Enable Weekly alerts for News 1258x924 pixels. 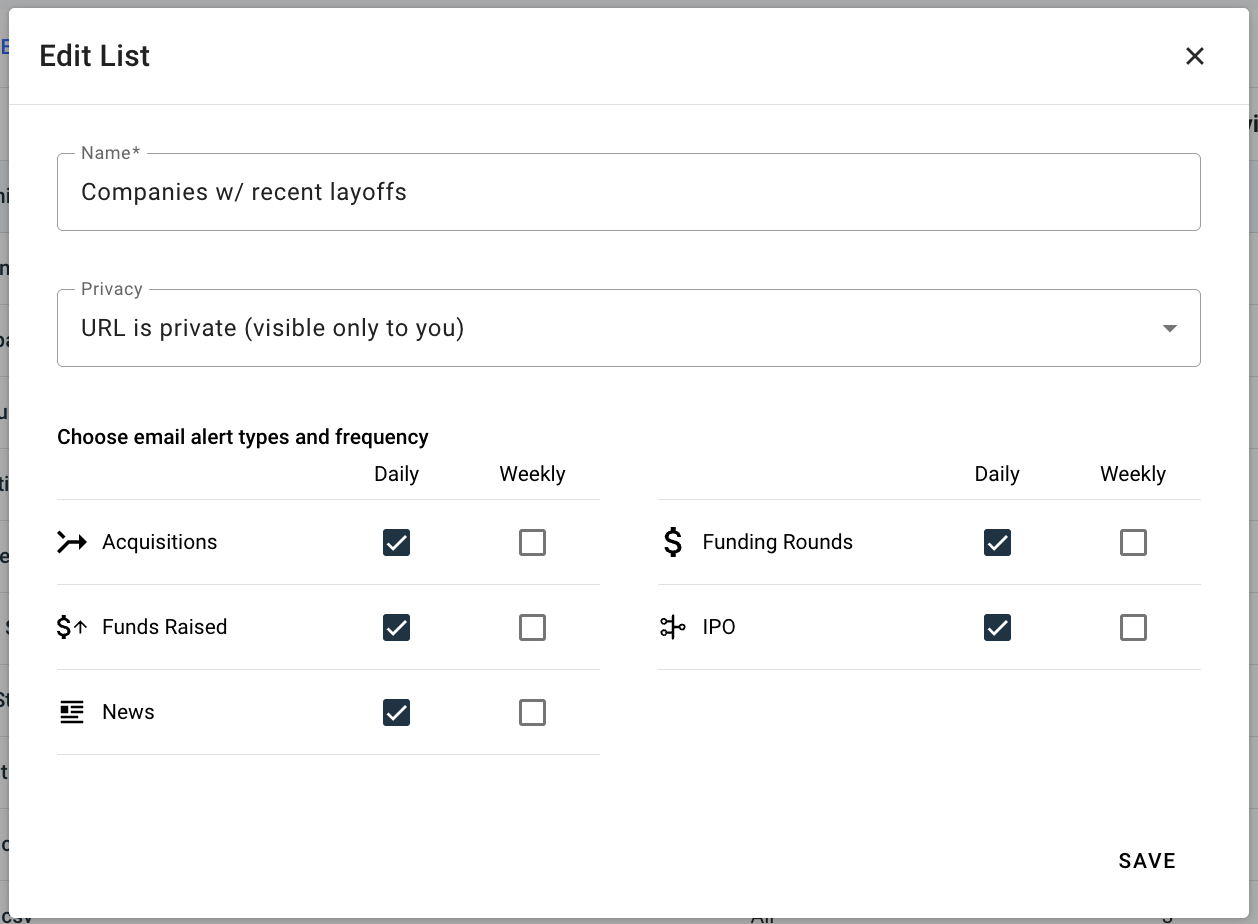coord(532,712)
